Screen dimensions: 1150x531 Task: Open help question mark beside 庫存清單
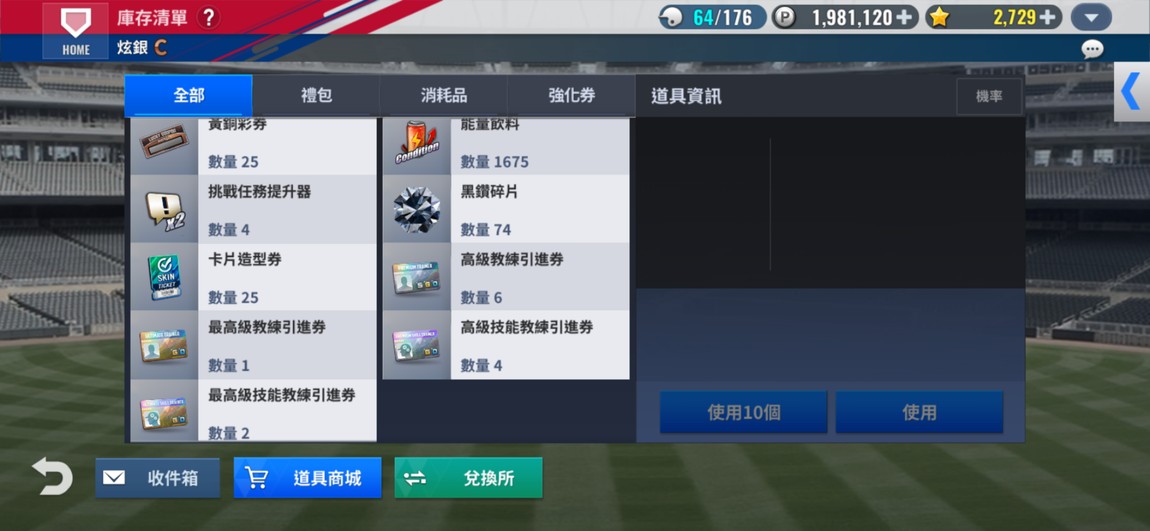208,18
